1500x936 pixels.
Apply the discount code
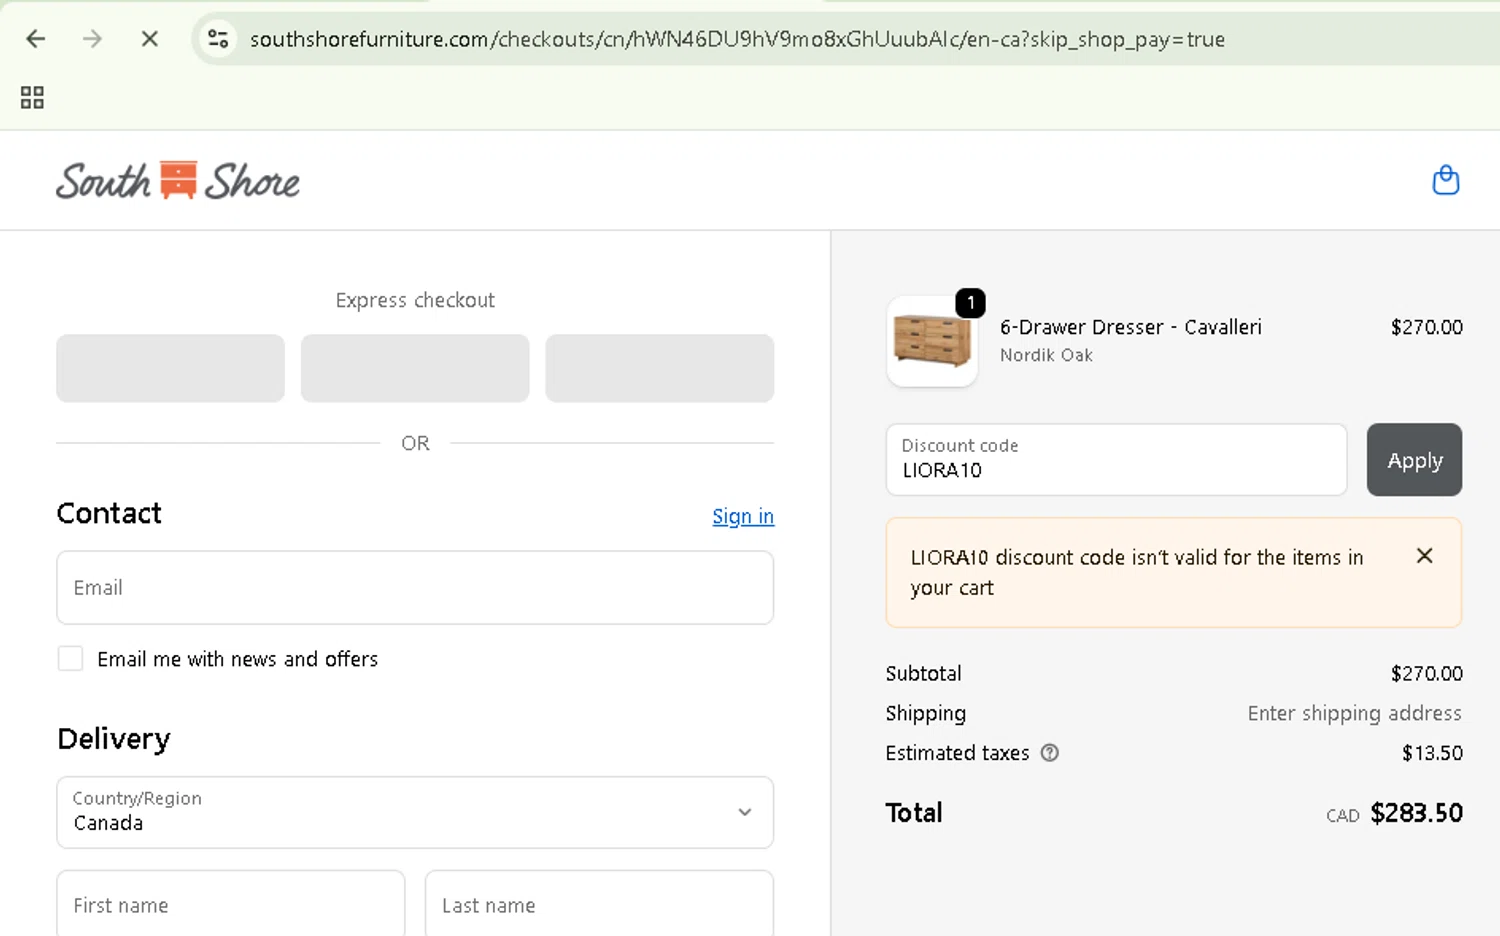1414,459
